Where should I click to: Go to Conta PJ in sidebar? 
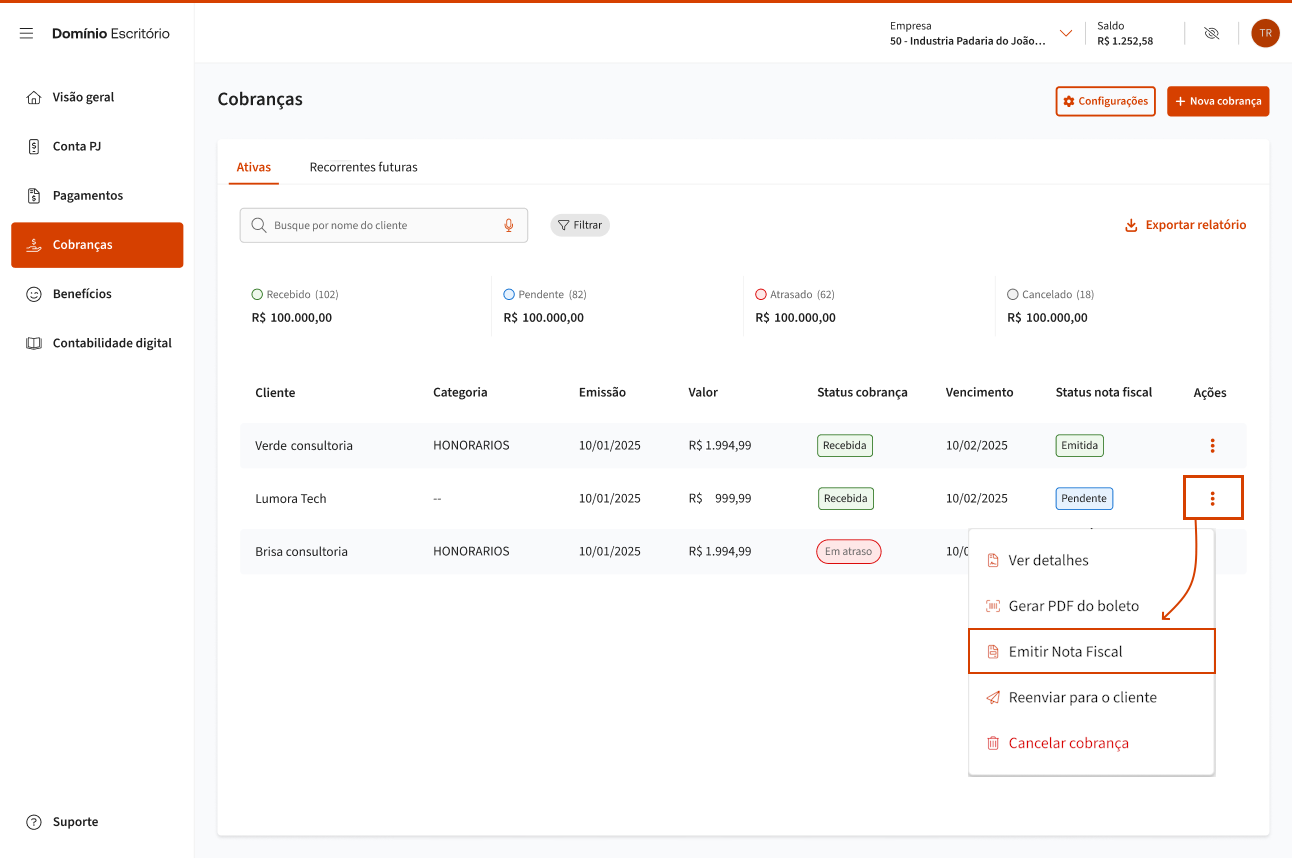point(76,146)
